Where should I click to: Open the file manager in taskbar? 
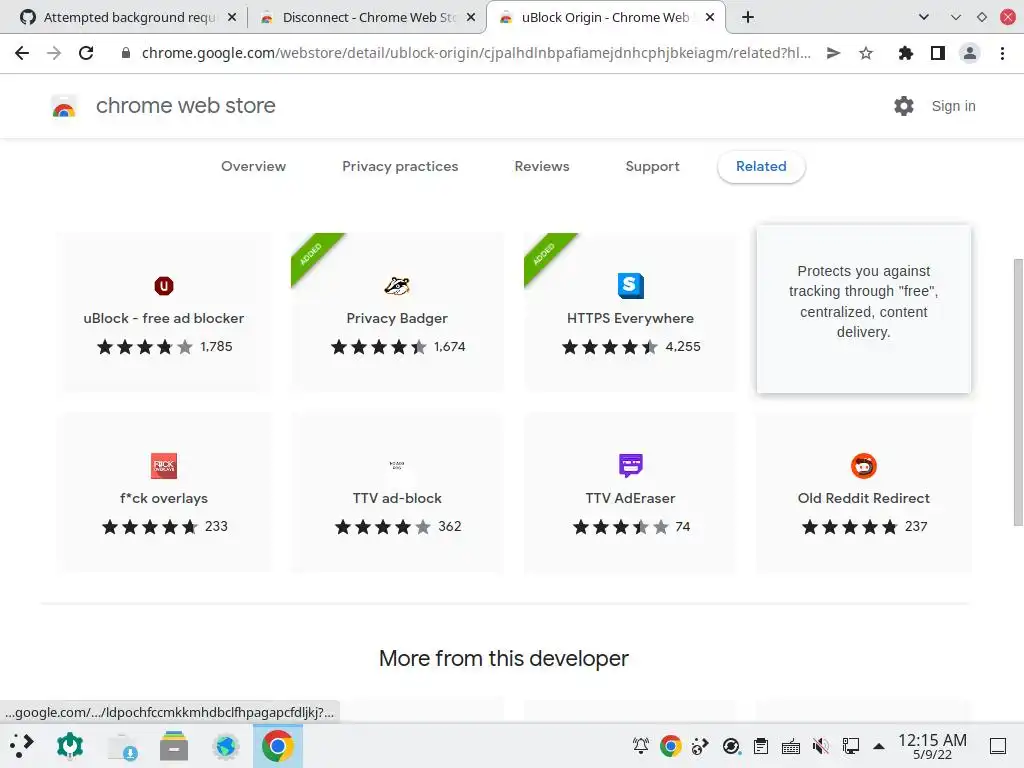174,746
